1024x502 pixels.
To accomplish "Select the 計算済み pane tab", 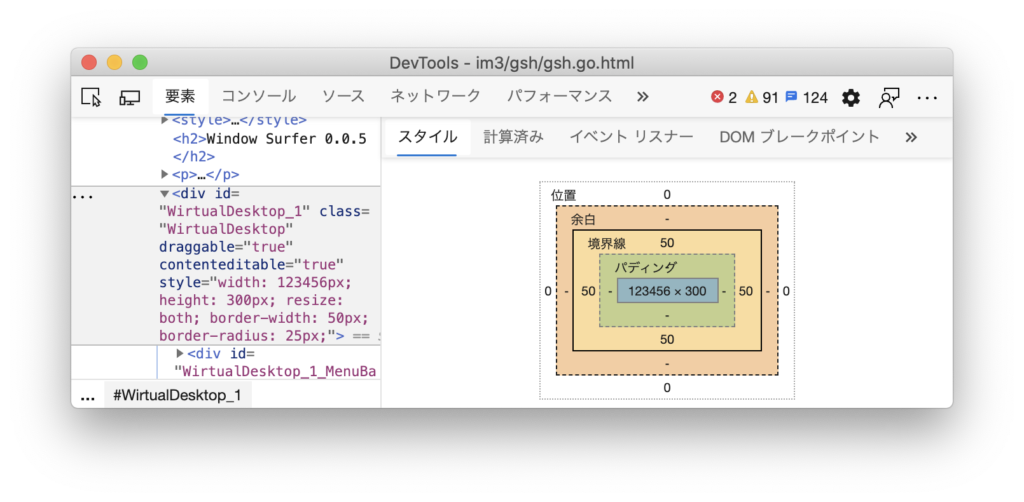I will [513, 137].
